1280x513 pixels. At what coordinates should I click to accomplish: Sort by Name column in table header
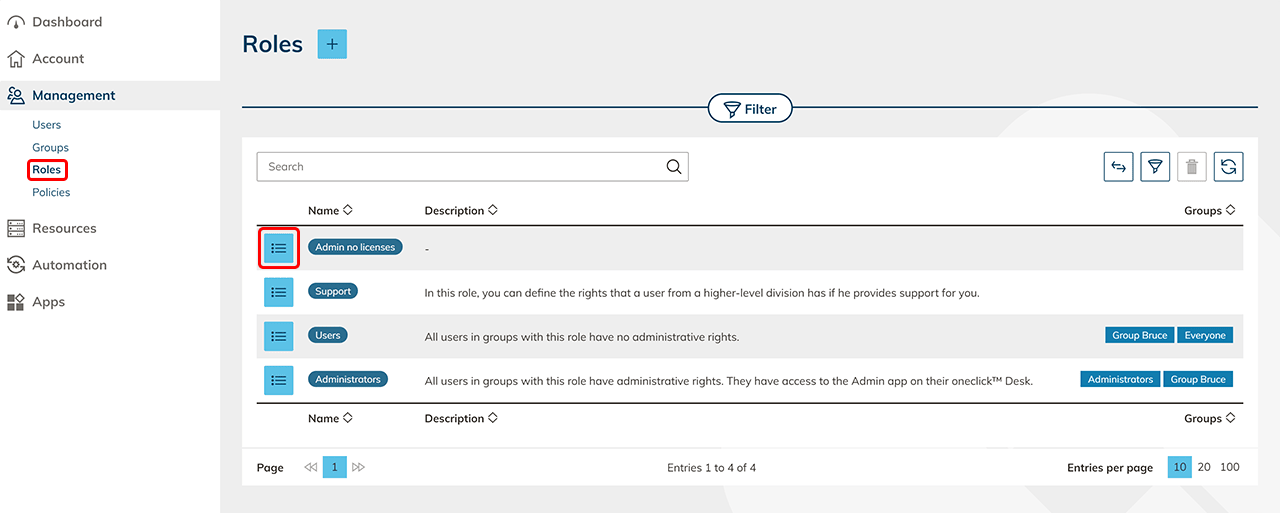(x=330, y=211)
